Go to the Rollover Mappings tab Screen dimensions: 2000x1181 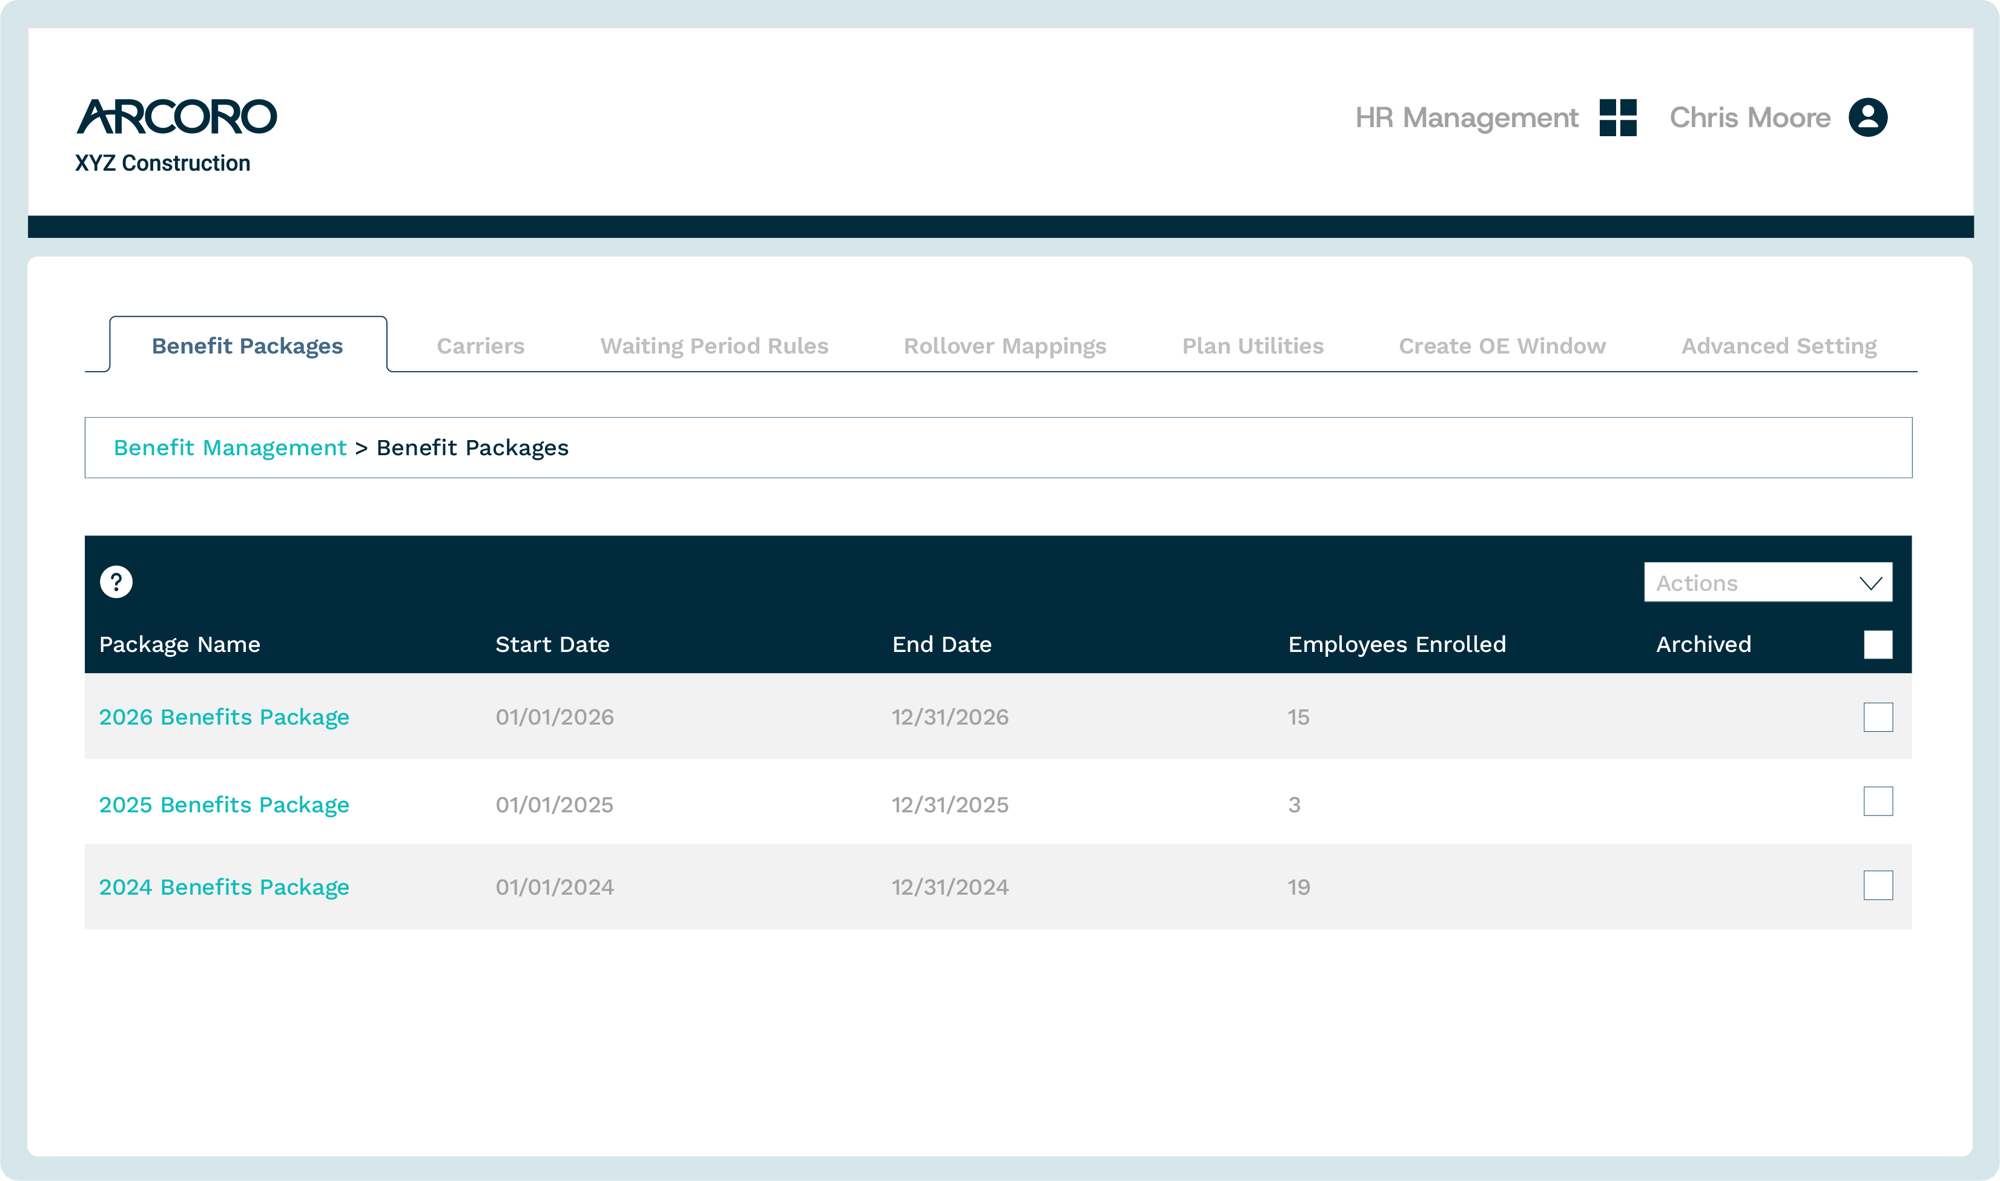tap(1005, 346)
